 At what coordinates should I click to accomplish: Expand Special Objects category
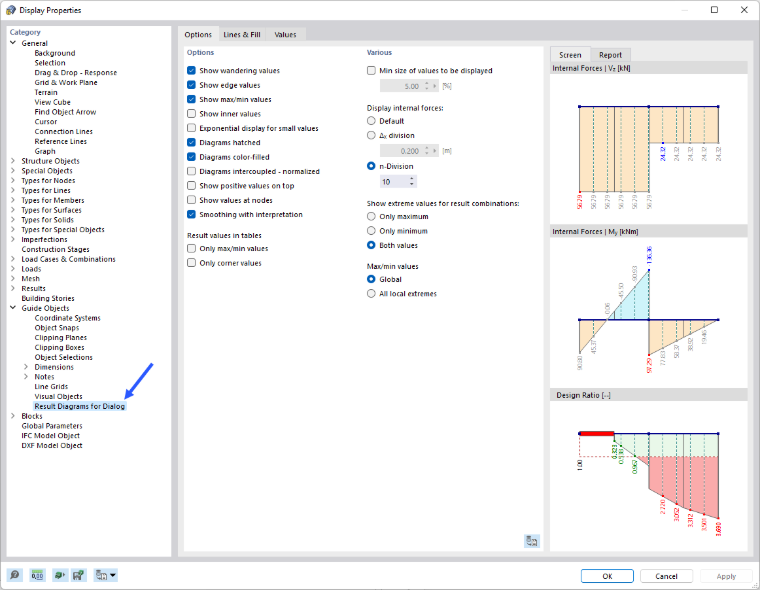pos(13,171)
